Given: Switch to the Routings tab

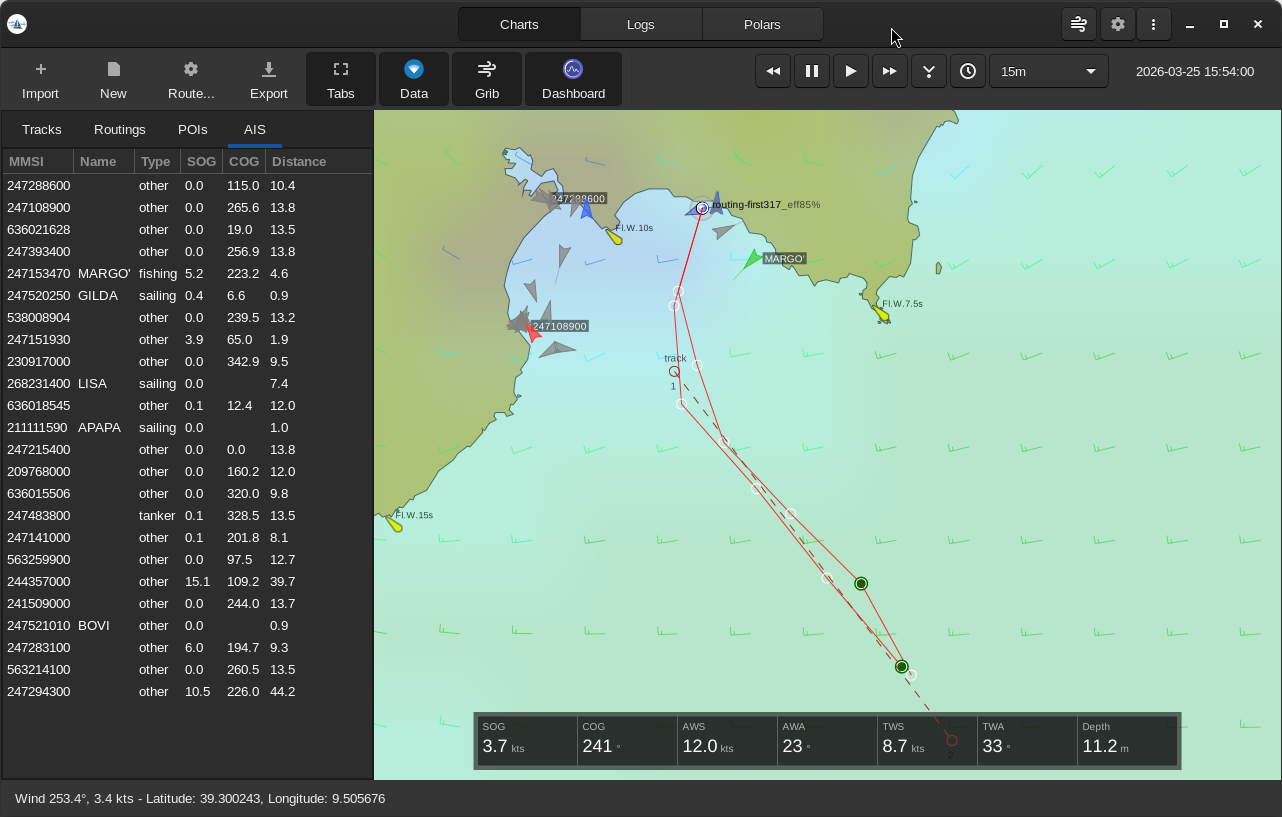Looking at the screenshot, I should [120, 129].
